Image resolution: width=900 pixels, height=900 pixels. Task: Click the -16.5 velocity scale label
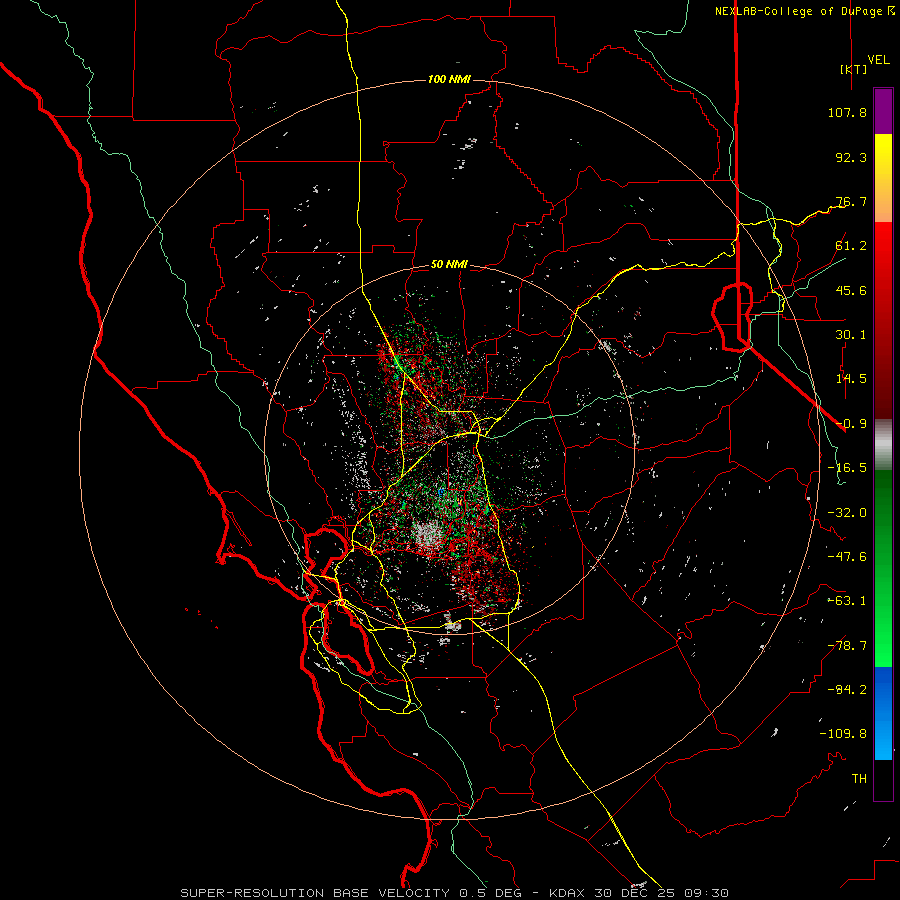click(x=847, y=468)
